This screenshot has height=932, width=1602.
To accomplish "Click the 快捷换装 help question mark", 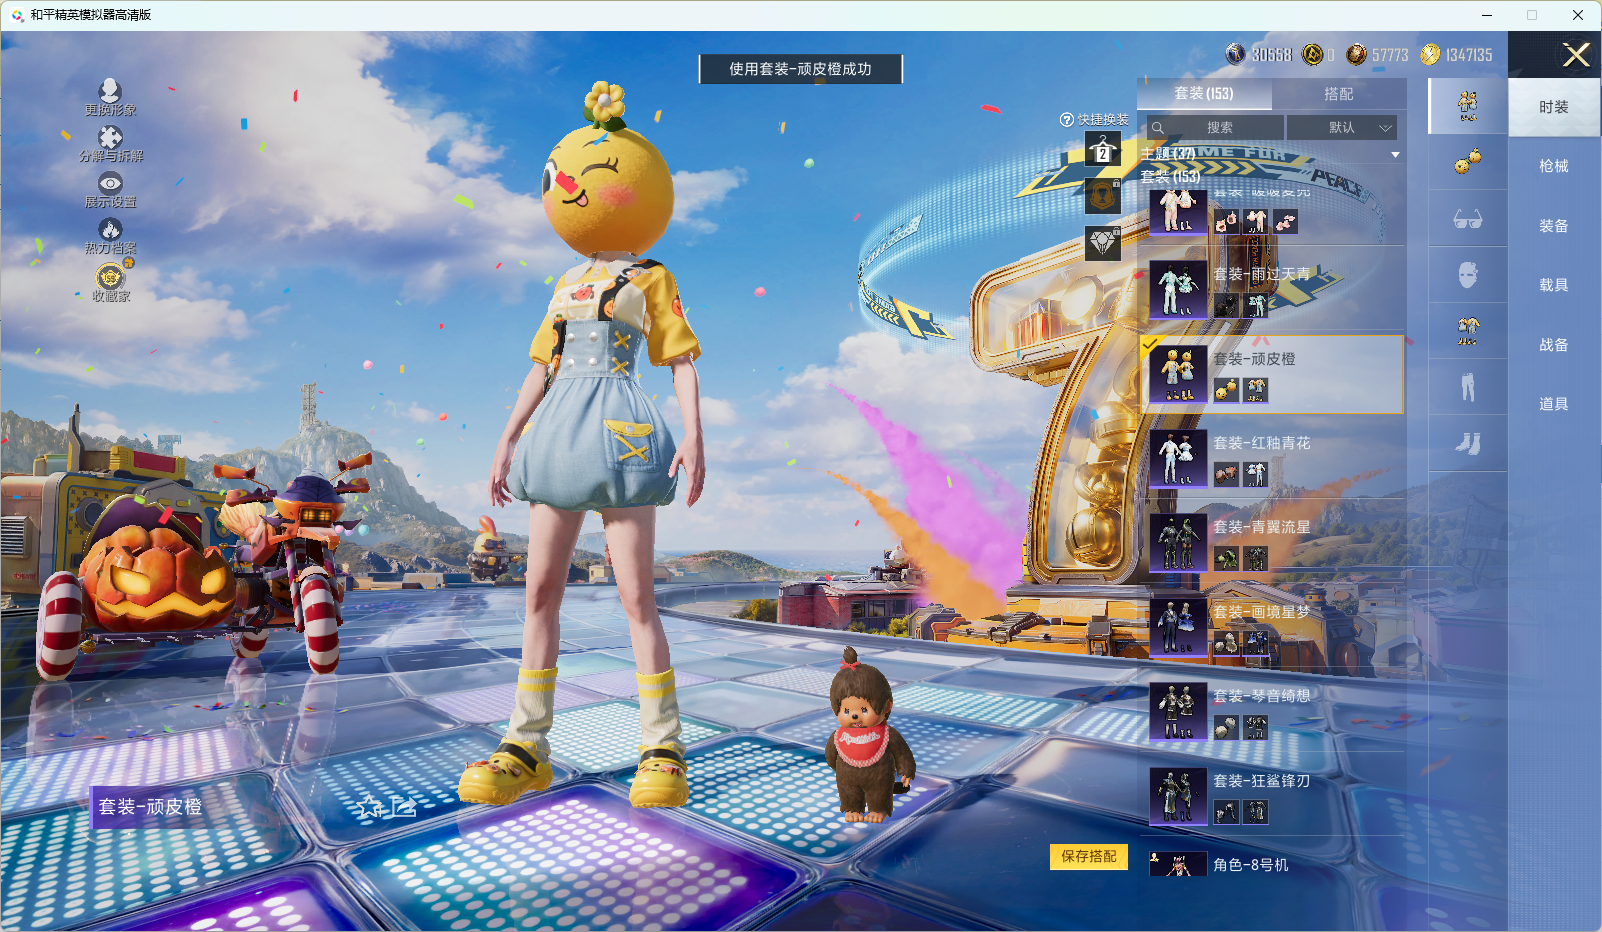I will pos(1067,120).
